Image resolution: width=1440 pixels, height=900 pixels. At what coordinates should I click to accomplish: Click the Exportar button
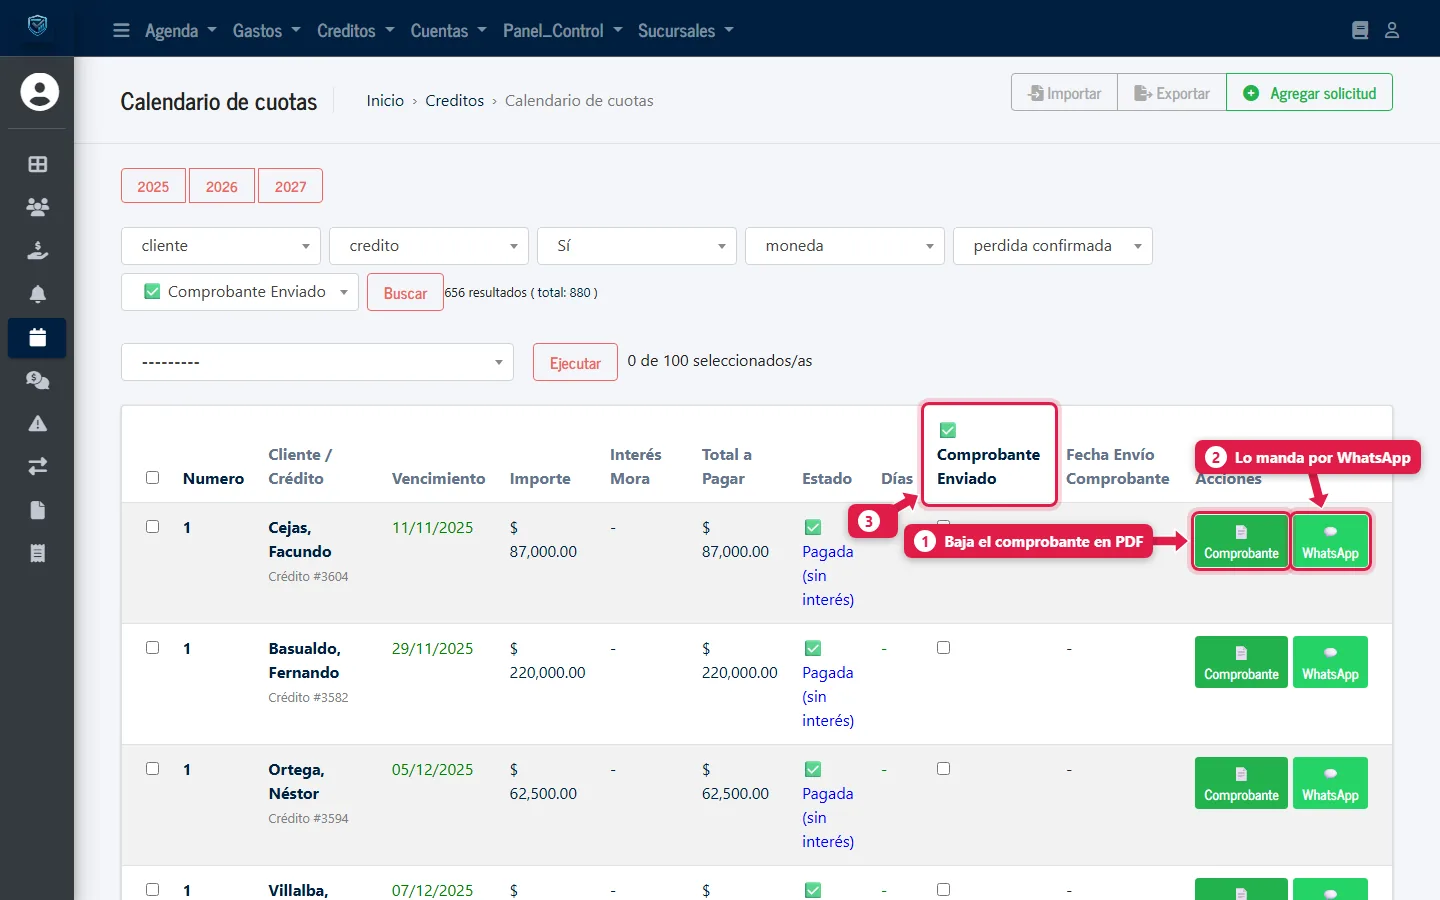coord(1172,93)
